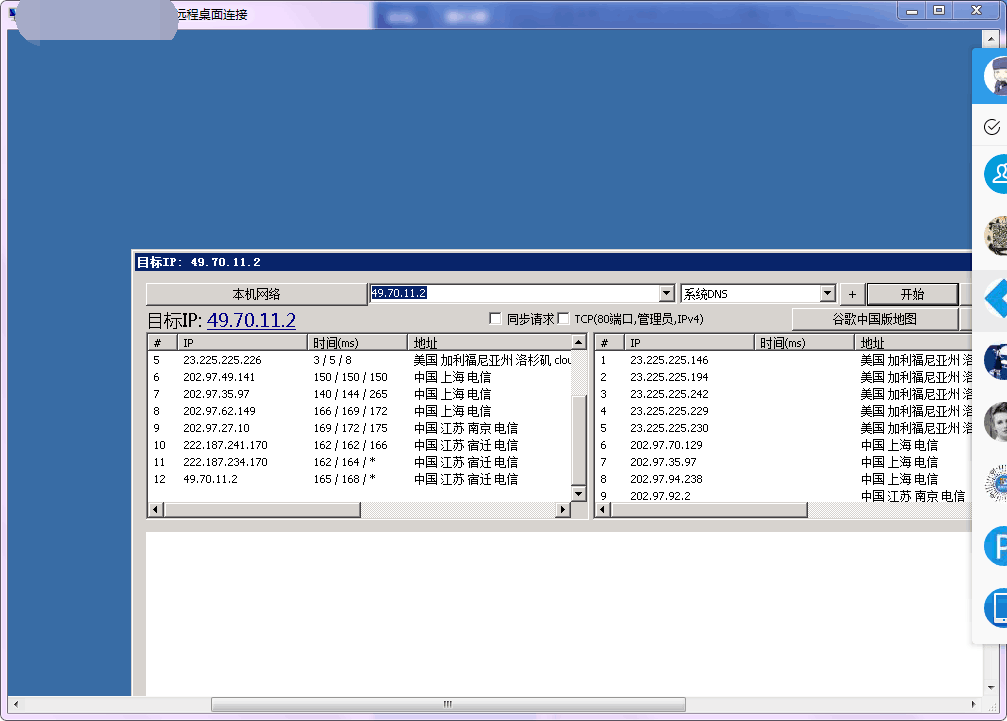Click remote desktop bottom scroll left arrow

tap(15, 704)
